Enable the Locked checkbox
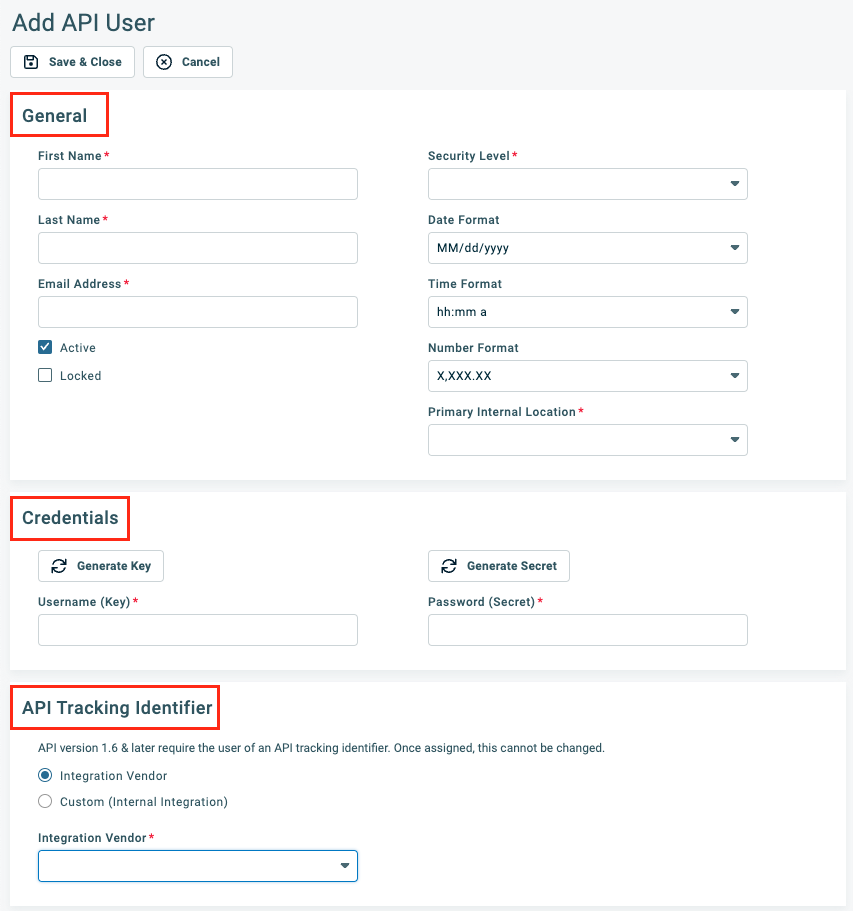 tap(44, 375)
